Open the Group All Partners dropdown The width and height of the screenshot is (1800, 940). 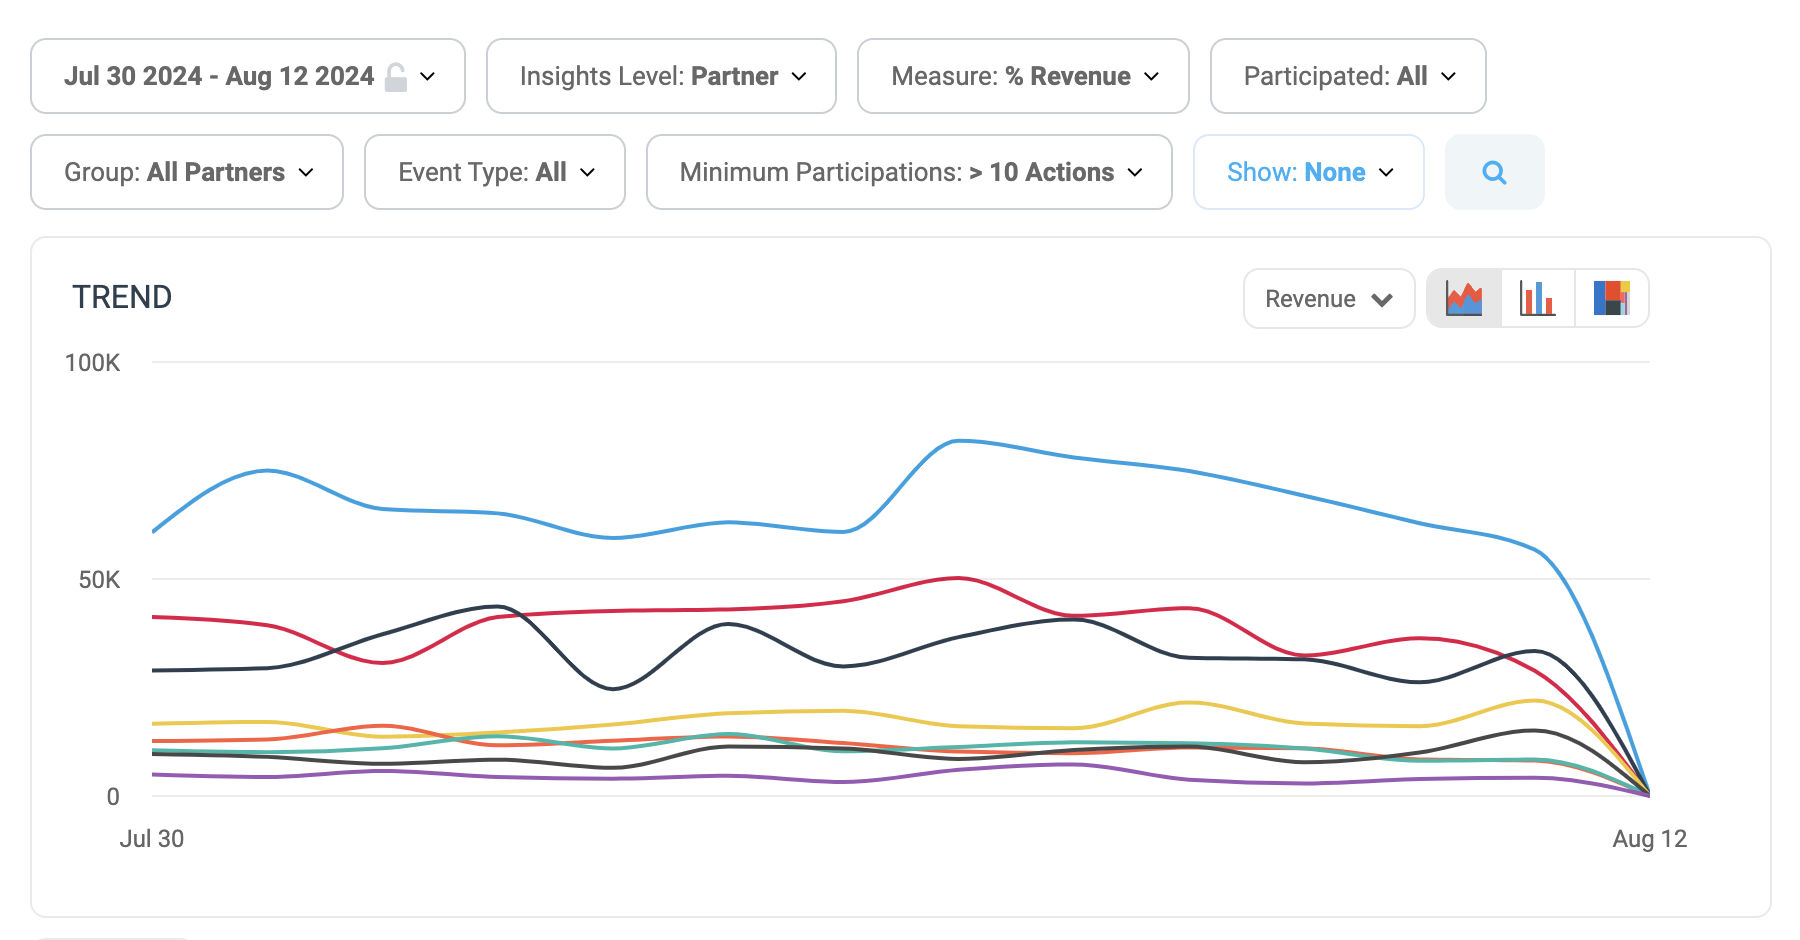[x=187, y=172]
